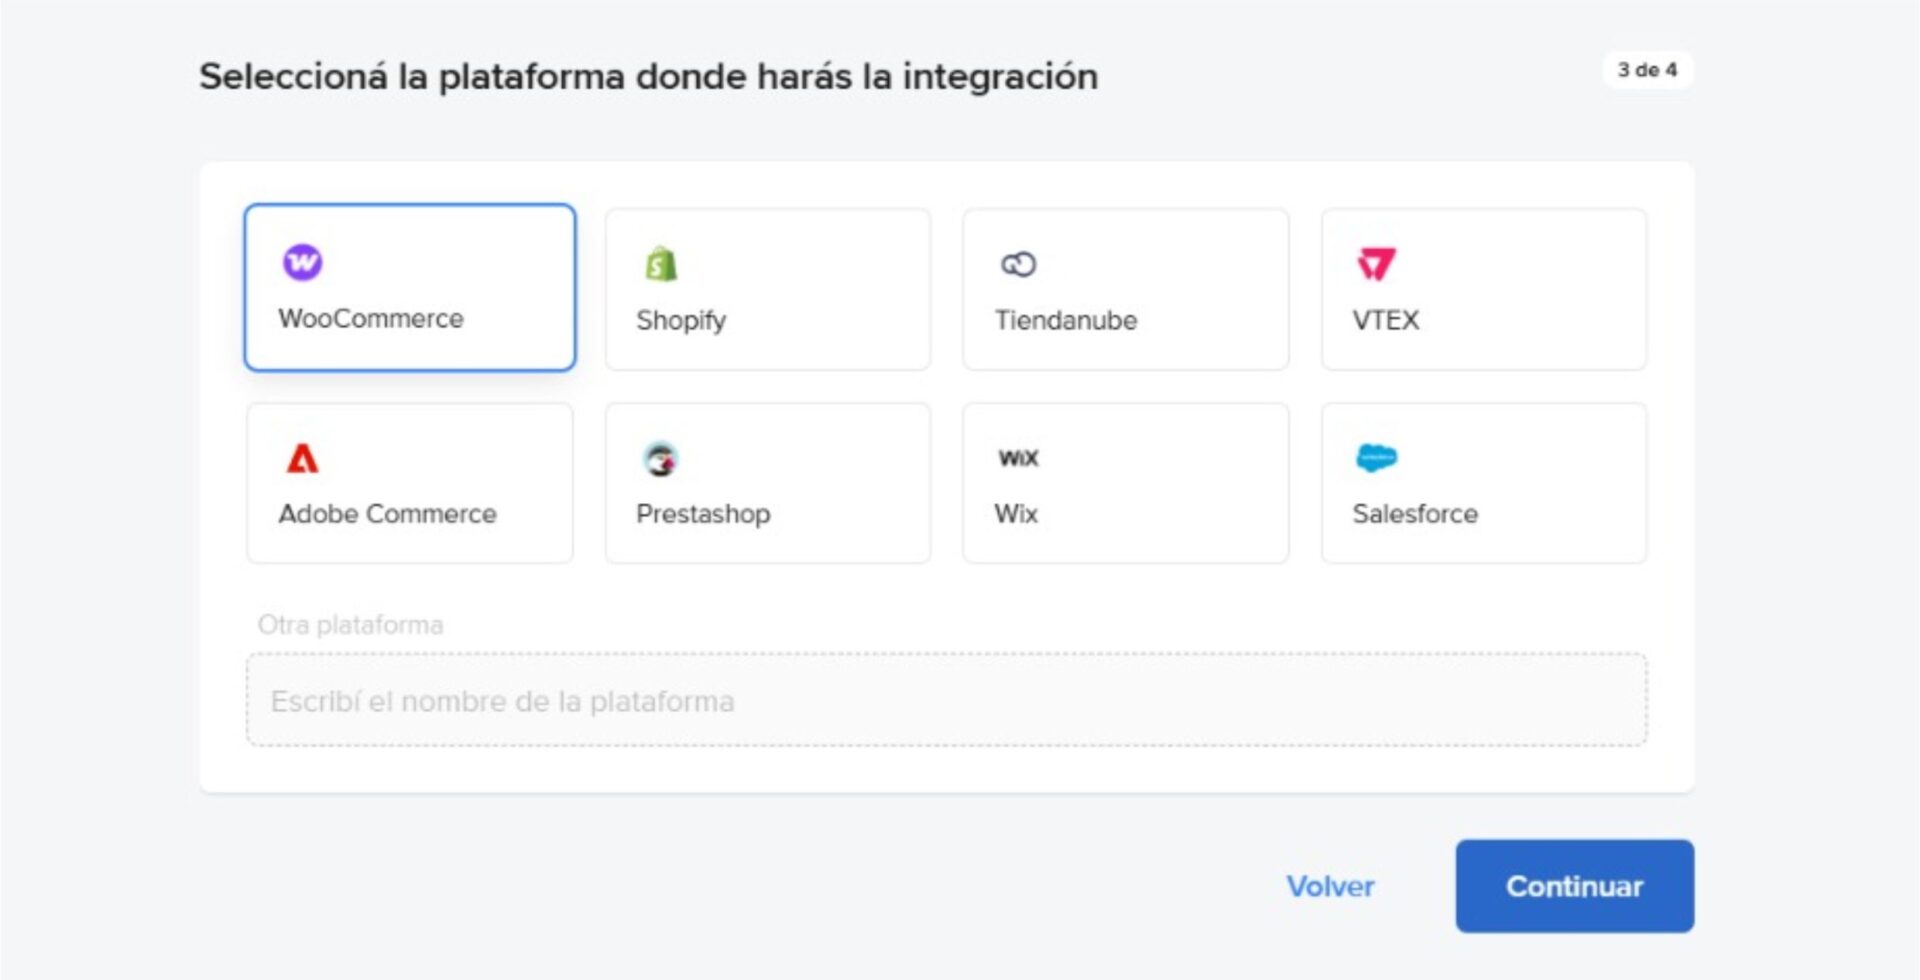The height and width of the screenshot is (980, 1920).
Task: Select the VTEX platform label
Action: [x=1386, y=320]
